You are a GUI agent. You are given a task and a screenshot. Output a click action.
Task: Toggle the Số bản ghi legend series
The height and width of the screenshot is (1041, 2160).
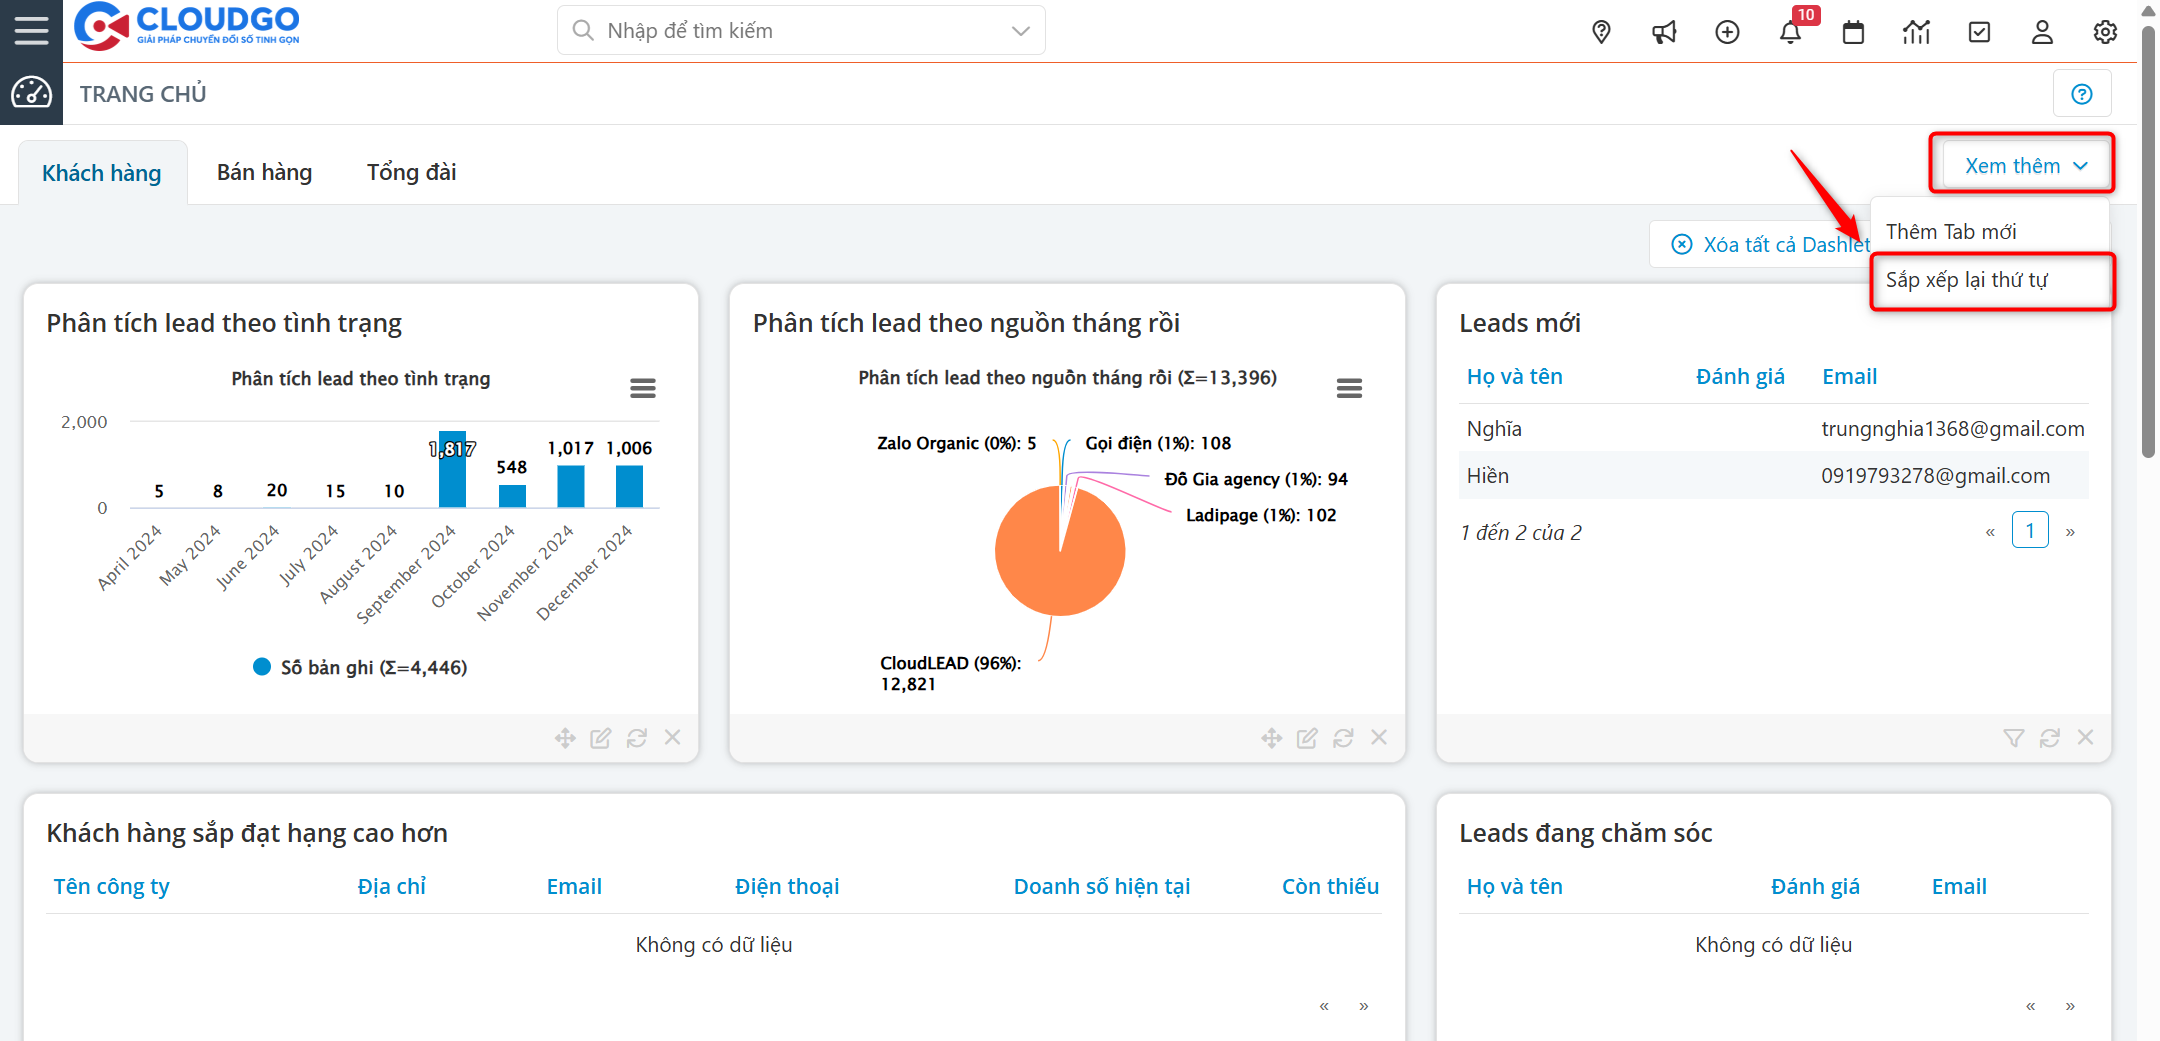pos(360,667)
